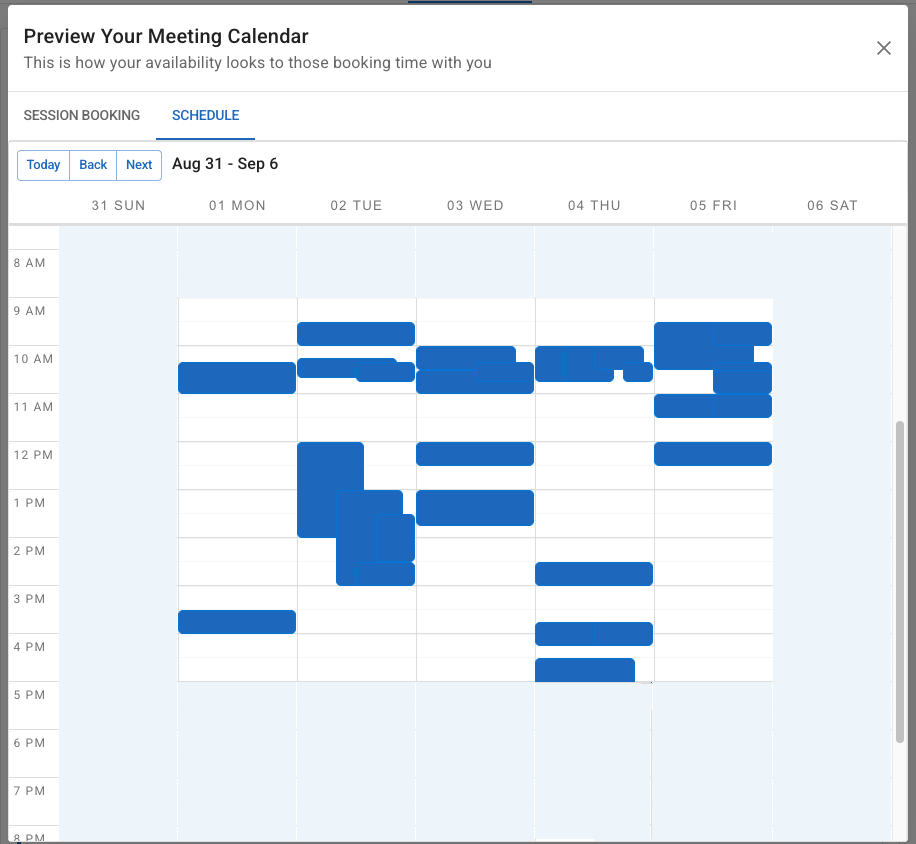Image resolution: width=916 pixels, height=844 pixels.
Task: Click the 03 WED day header
Action: coord(475,206)
